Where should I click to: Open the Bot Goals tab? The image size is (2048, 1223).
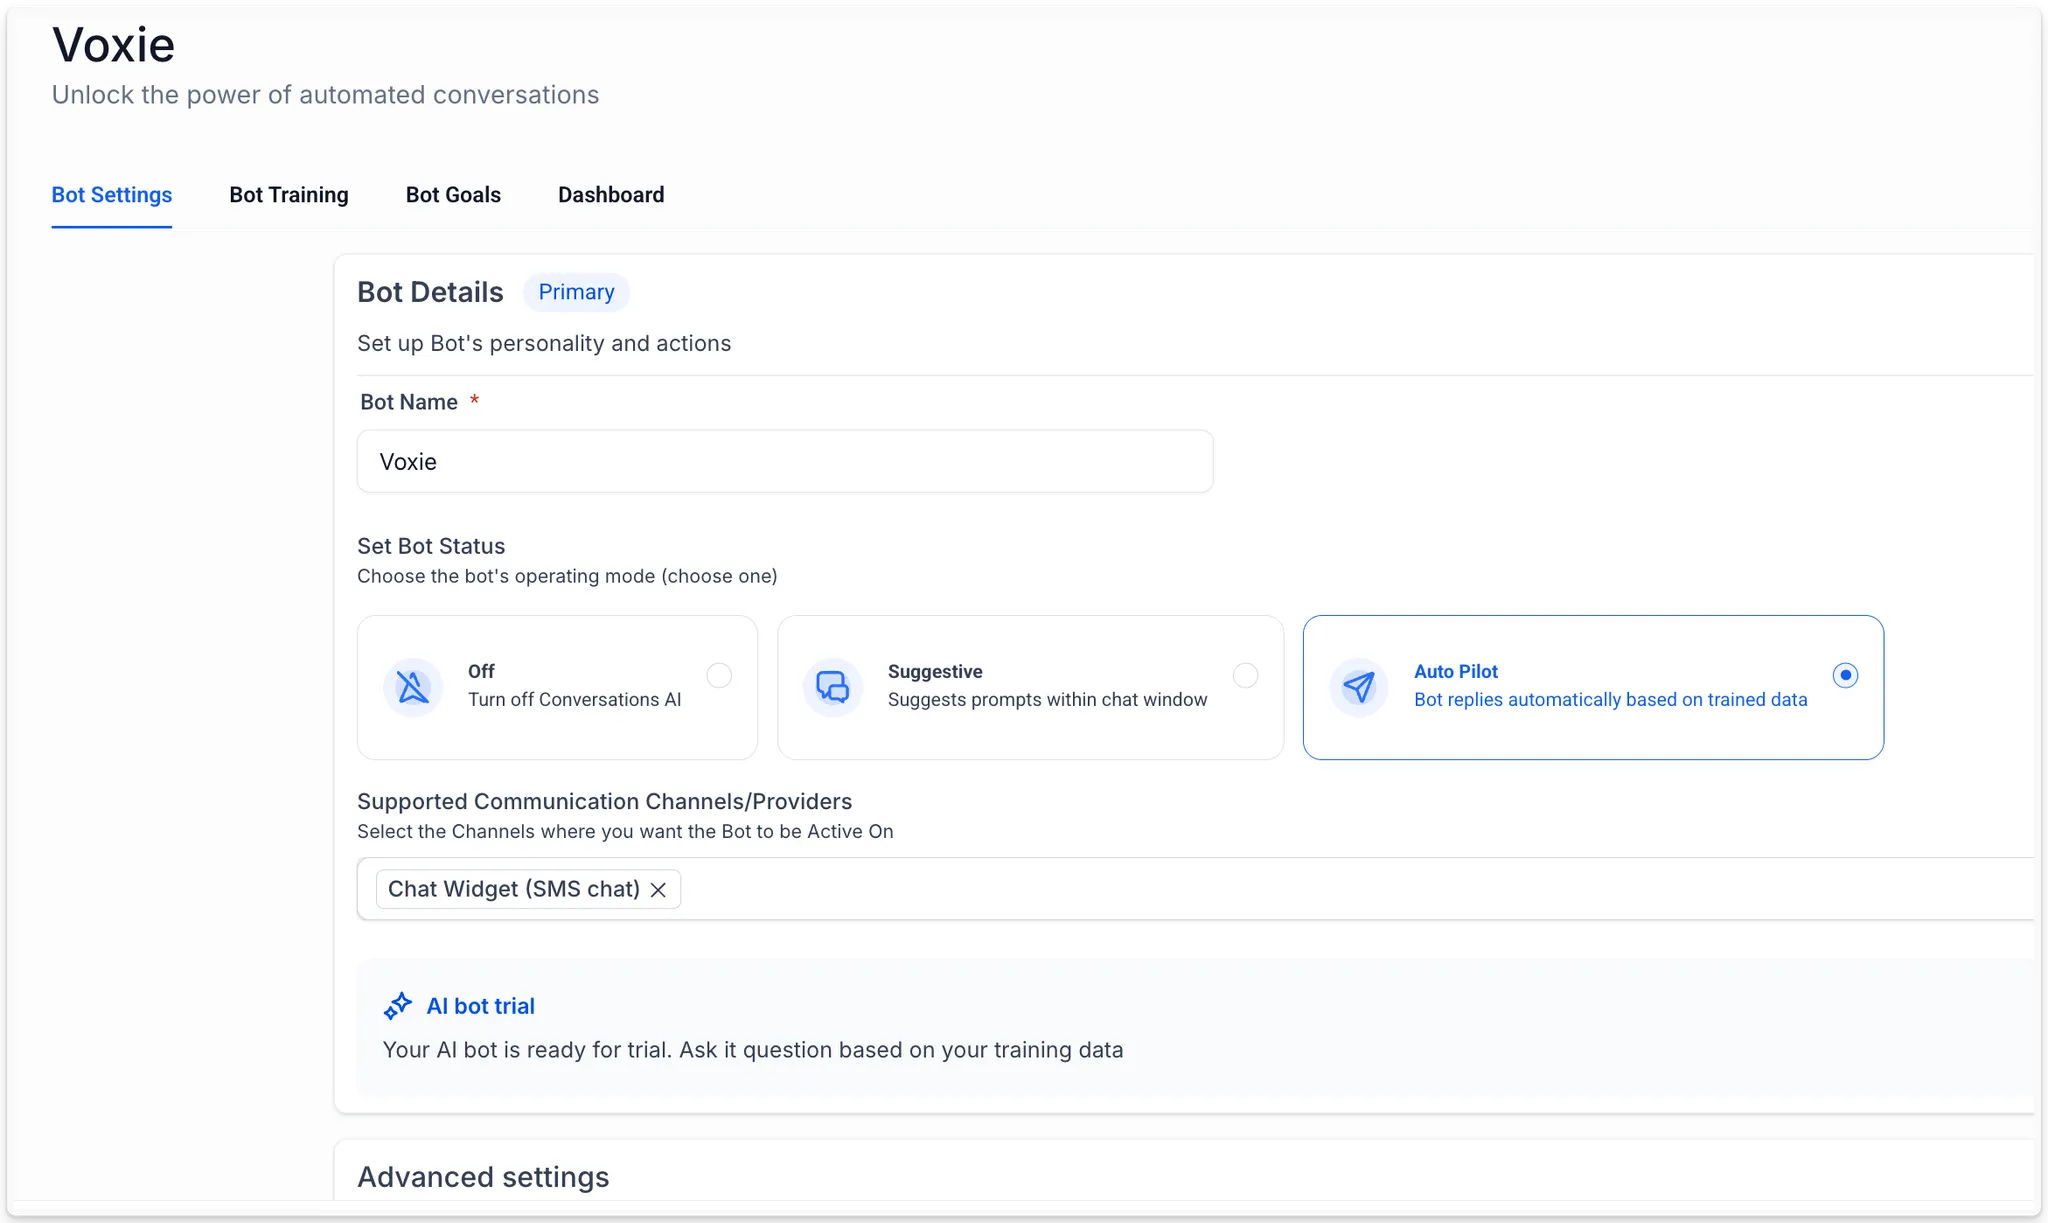click(453, 195)
